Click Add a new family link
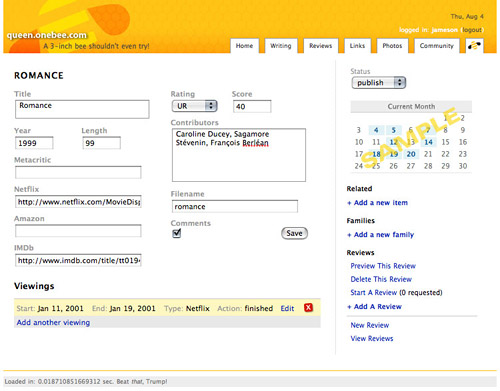Screen dimensions: 500x391 [380, 235]
